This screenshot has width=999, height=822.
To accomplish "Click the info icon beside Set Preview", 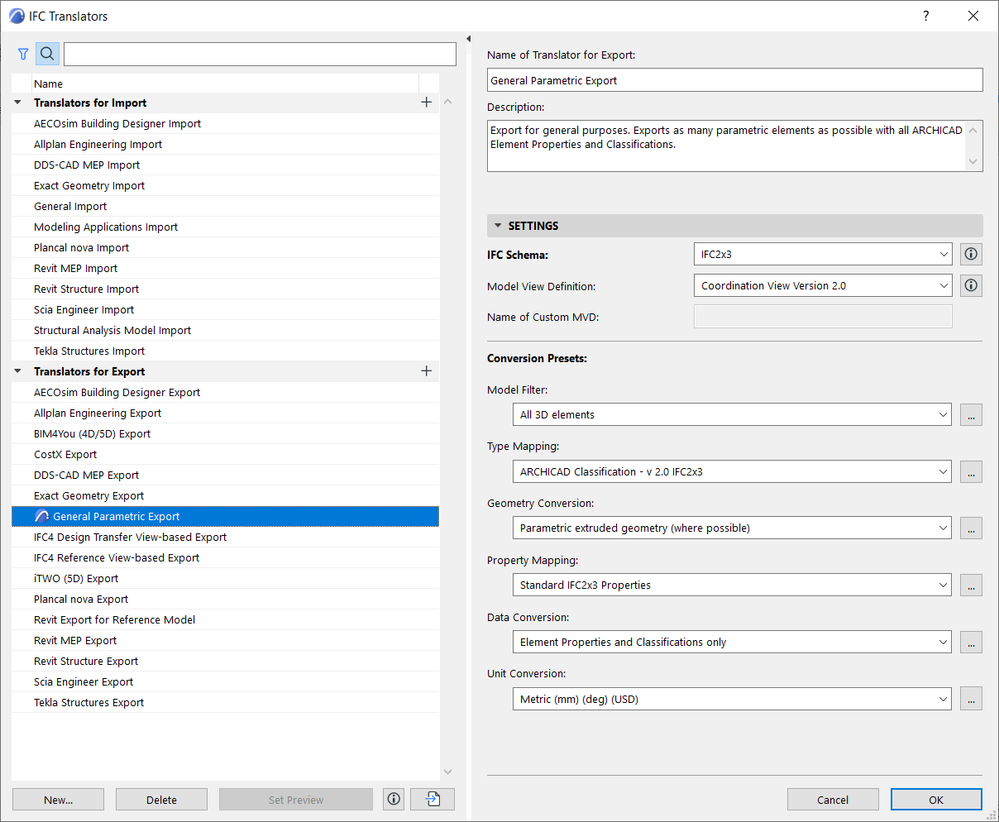I will point(393,799).
